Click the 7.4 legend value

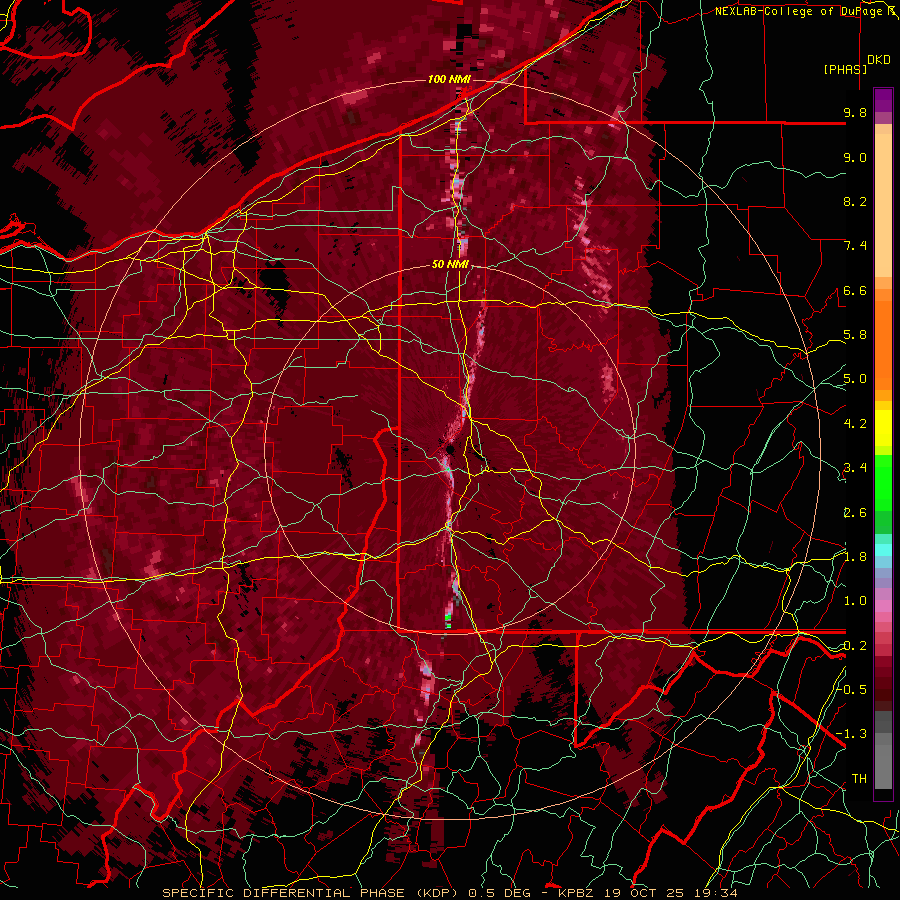coord(855,246)
